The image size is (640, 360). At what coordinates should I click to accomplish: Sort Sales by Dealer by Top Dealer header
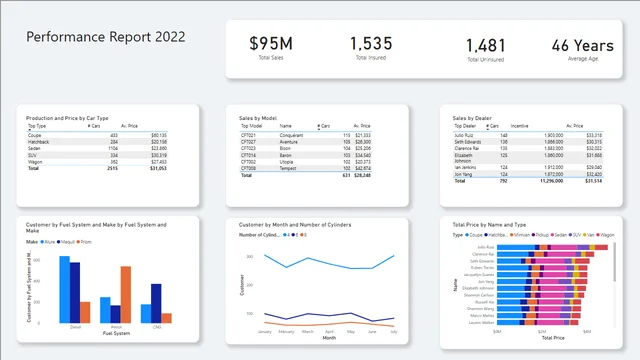click(x=465, y=126)
